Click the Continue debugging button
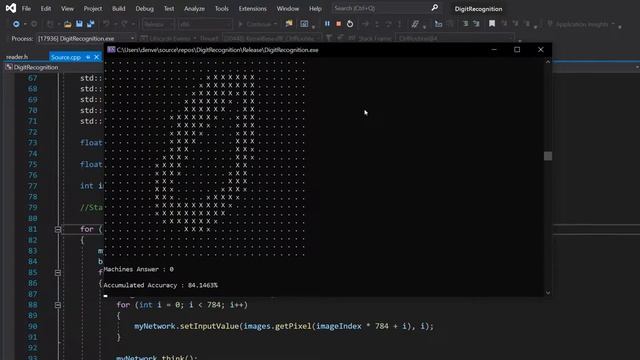This screenshot has height=360, width=640. 254,24
